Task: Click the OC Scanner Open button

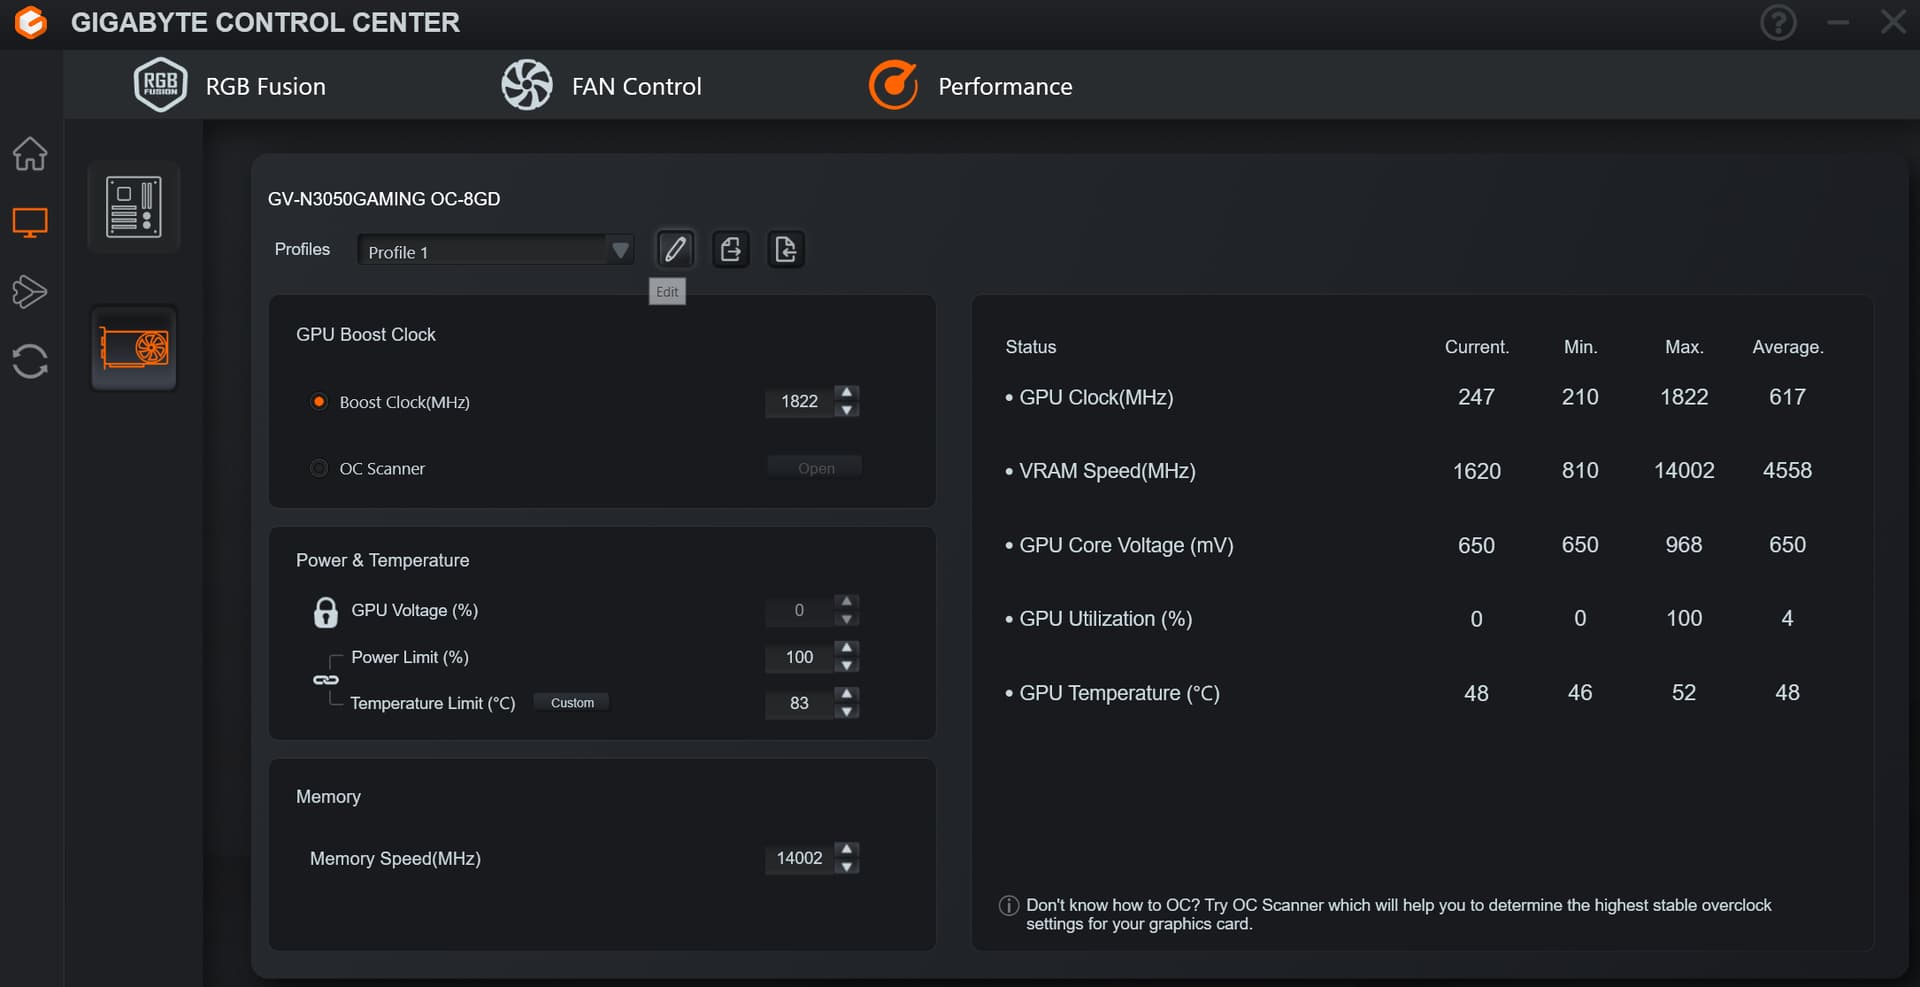Action: click(x=815, y=468)
